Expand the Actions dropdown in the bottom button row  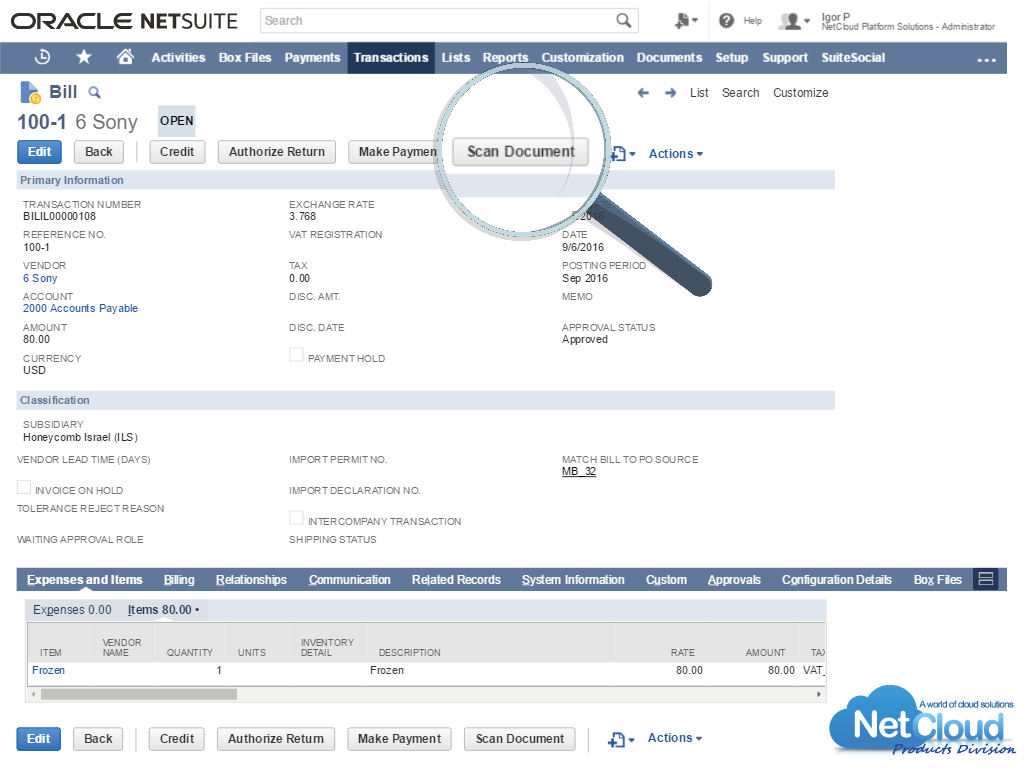pos(675,738)
